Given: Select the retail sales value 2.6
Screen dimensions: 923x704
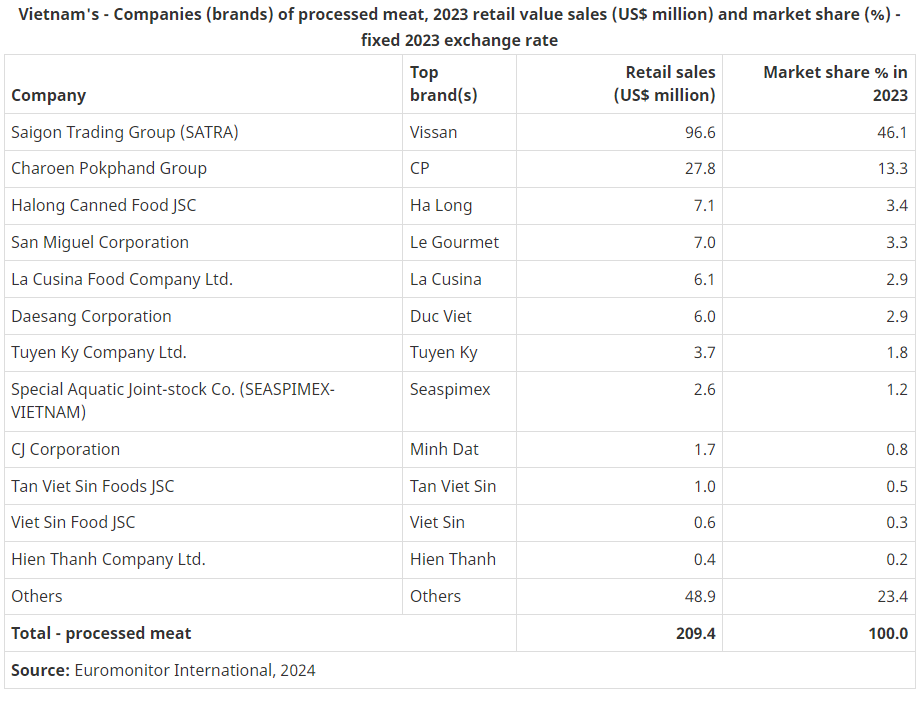Looking at the screenshot, I should point(704,390).
